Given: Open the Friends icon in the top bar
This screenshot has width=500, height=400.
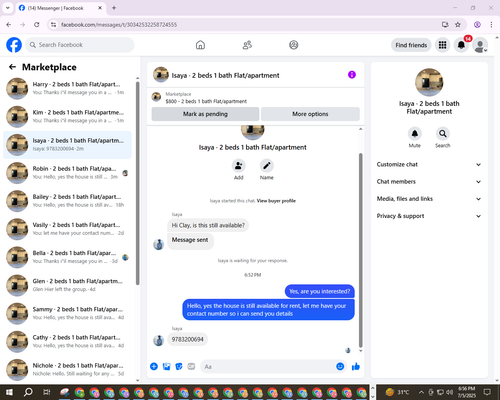Looking at the screenshot, I should (247, 45).
